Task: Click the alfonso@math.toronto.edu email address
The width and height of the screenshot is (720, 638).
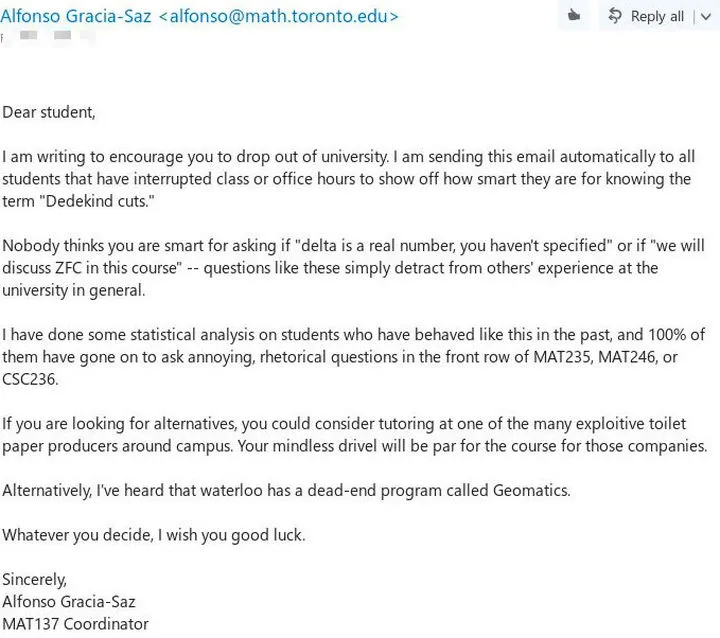Action: point(279,16)
